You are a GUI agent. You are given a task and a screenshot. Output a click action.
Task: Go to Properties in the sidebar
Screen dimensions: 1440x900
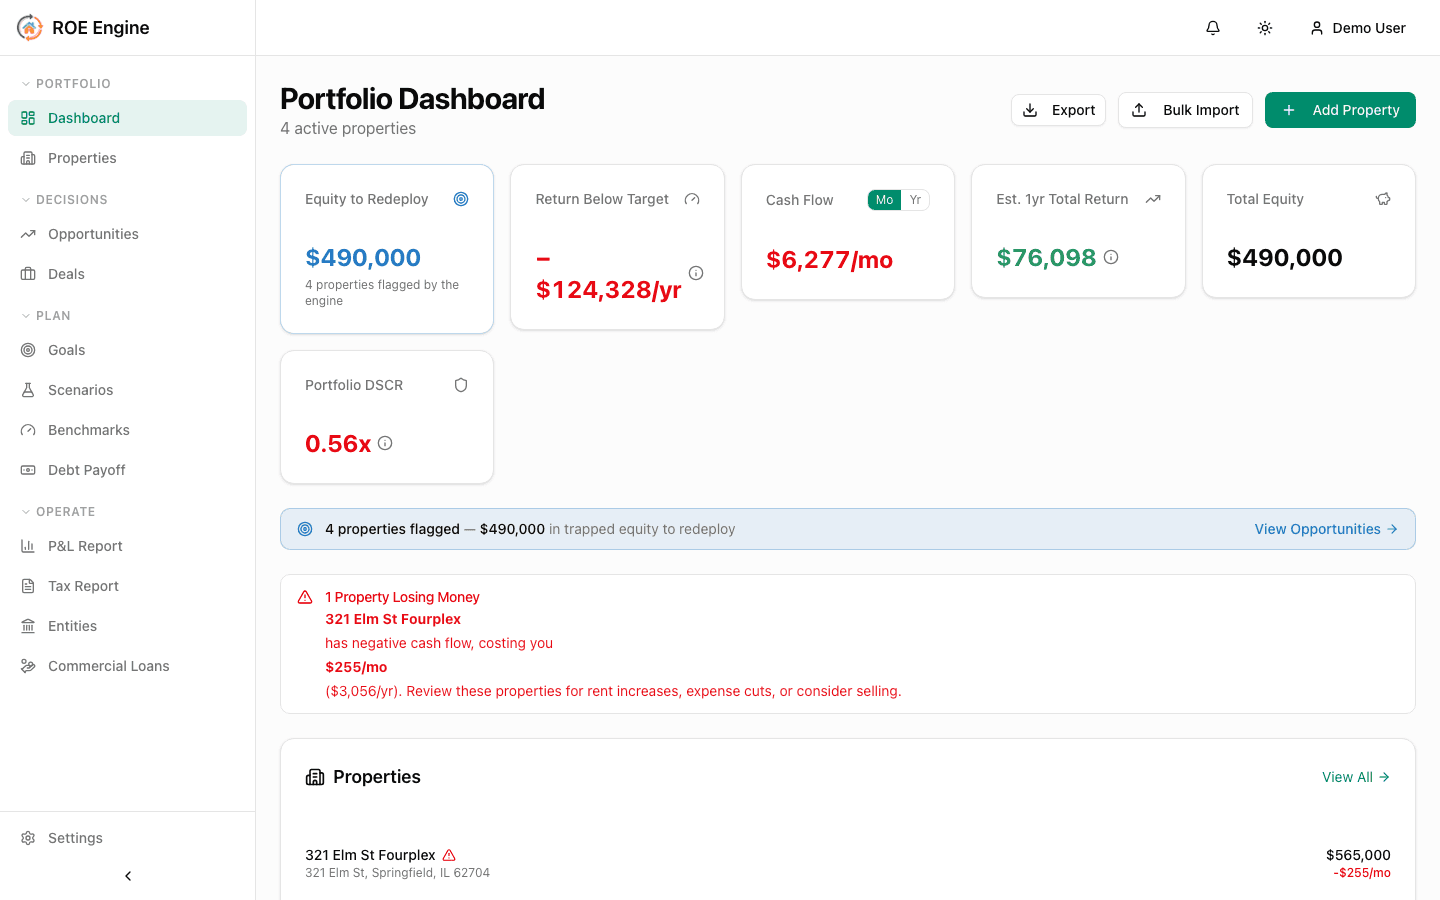(x=127, y=158)
